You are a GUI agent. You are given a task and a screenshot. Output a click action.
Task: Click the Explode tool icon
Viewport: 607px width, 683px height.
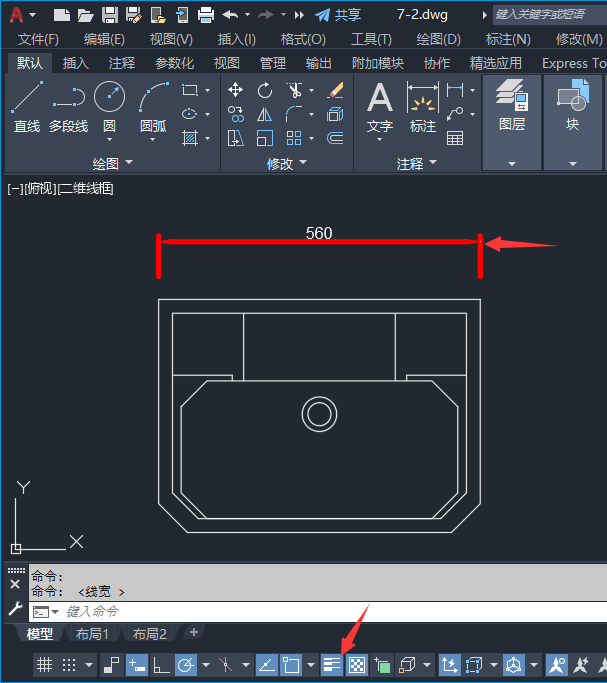click(x=335, y=114)
